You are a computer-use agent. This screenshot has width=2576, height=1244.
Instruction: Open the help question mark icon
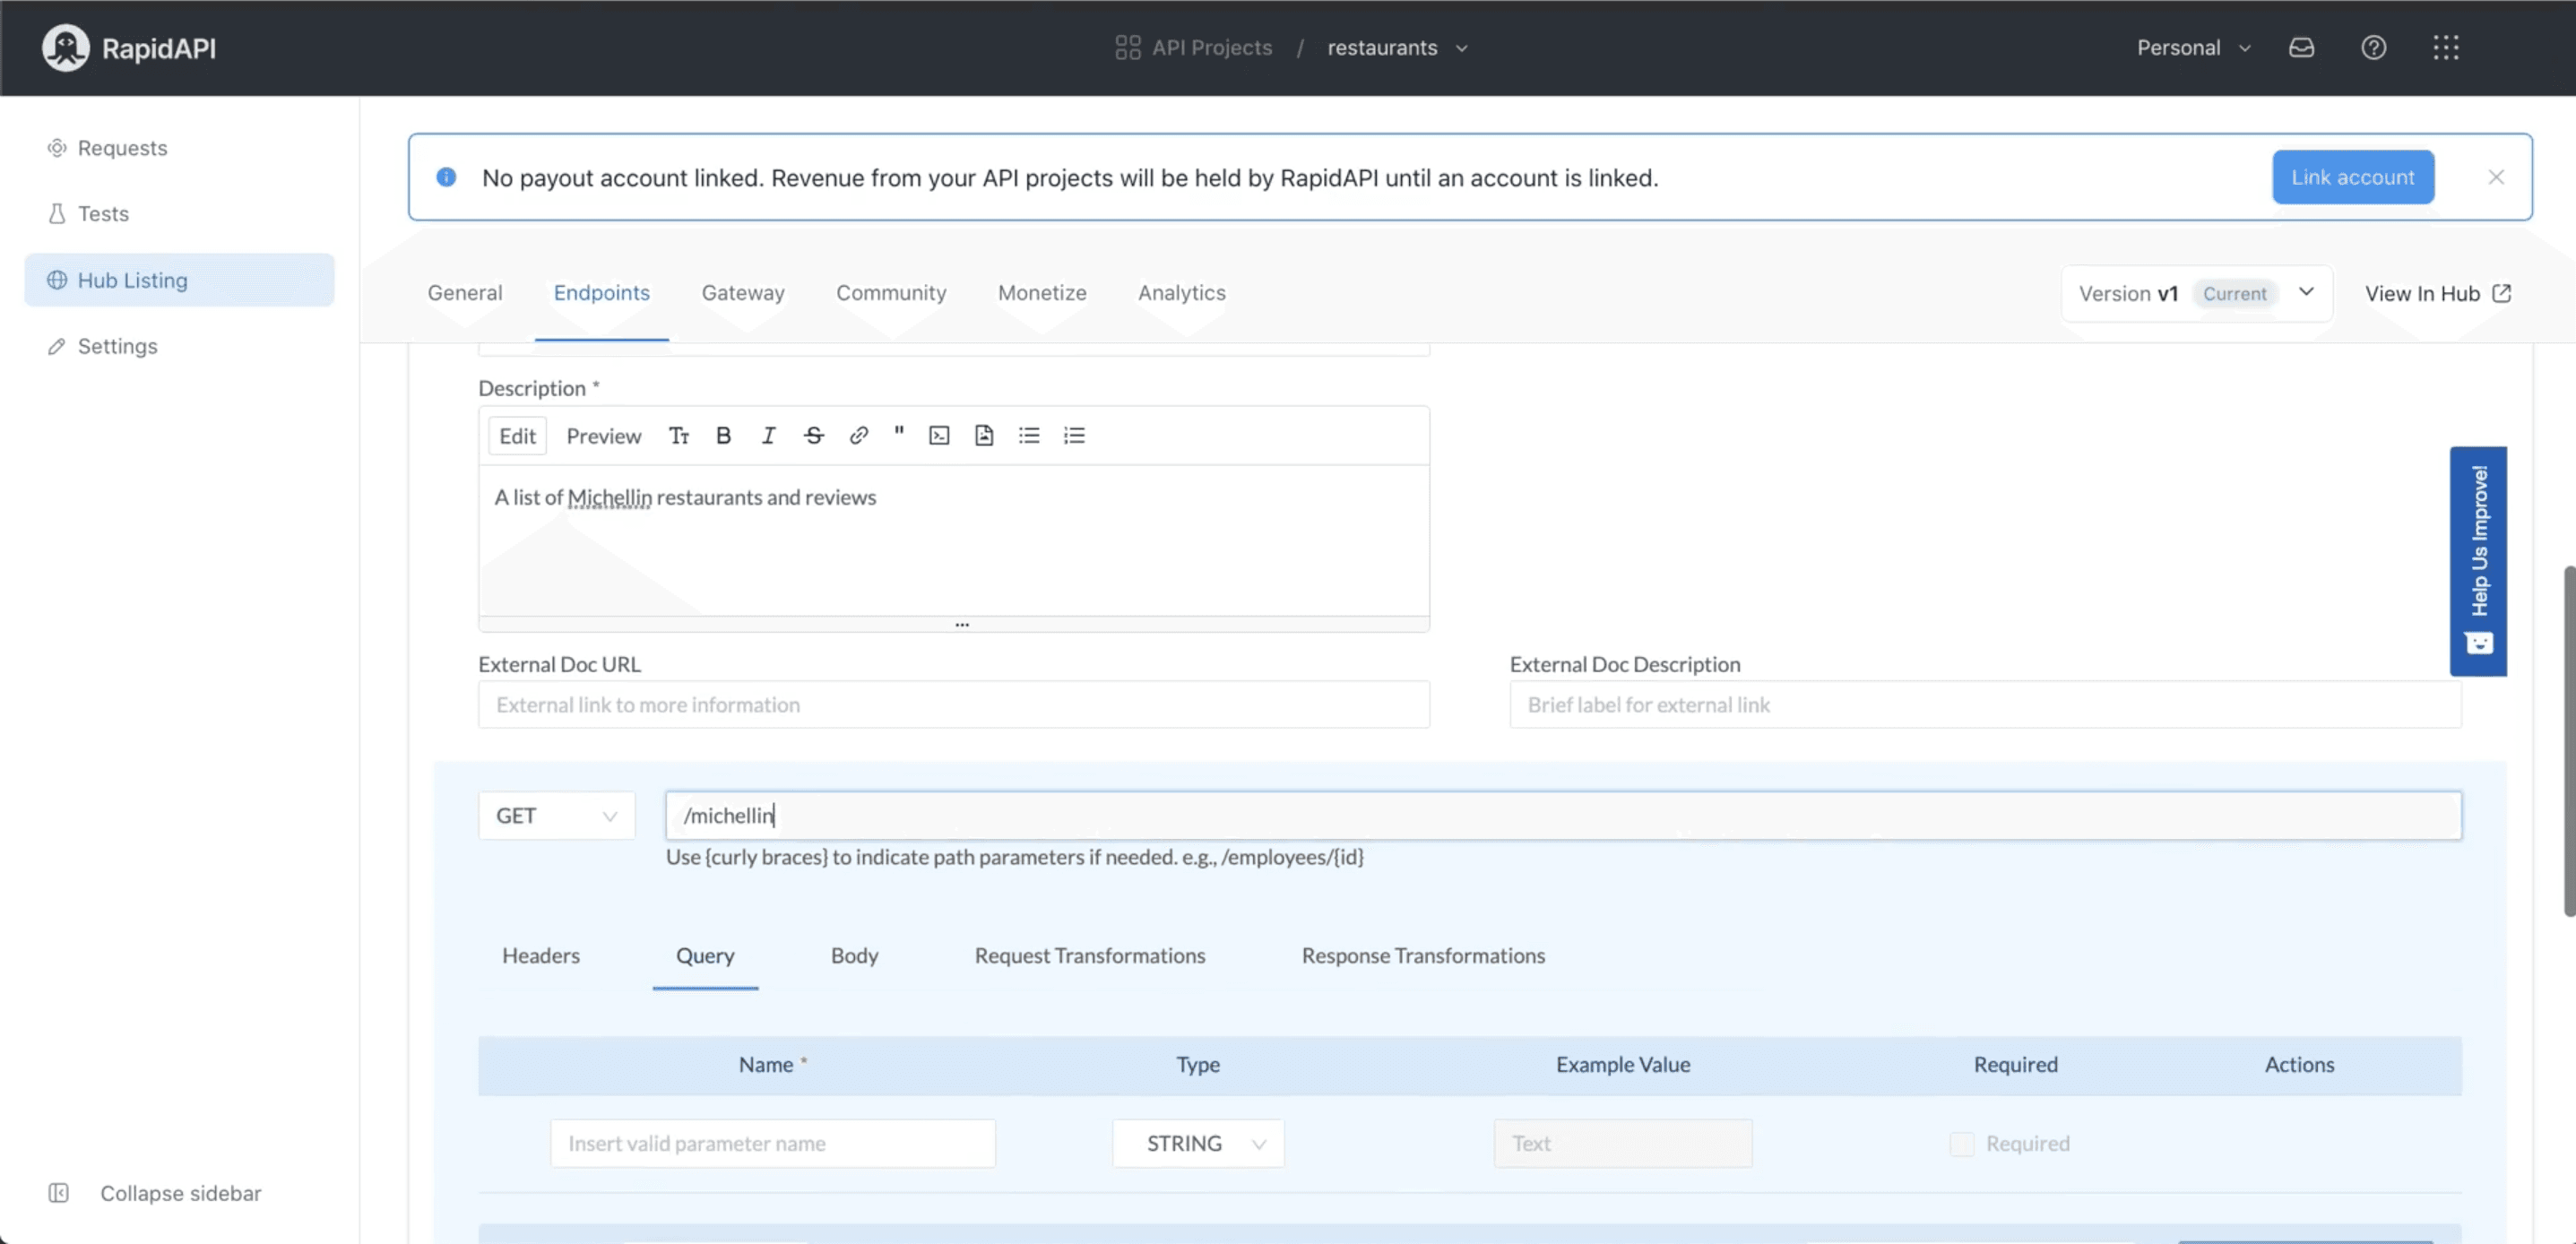pos(2373,47)
